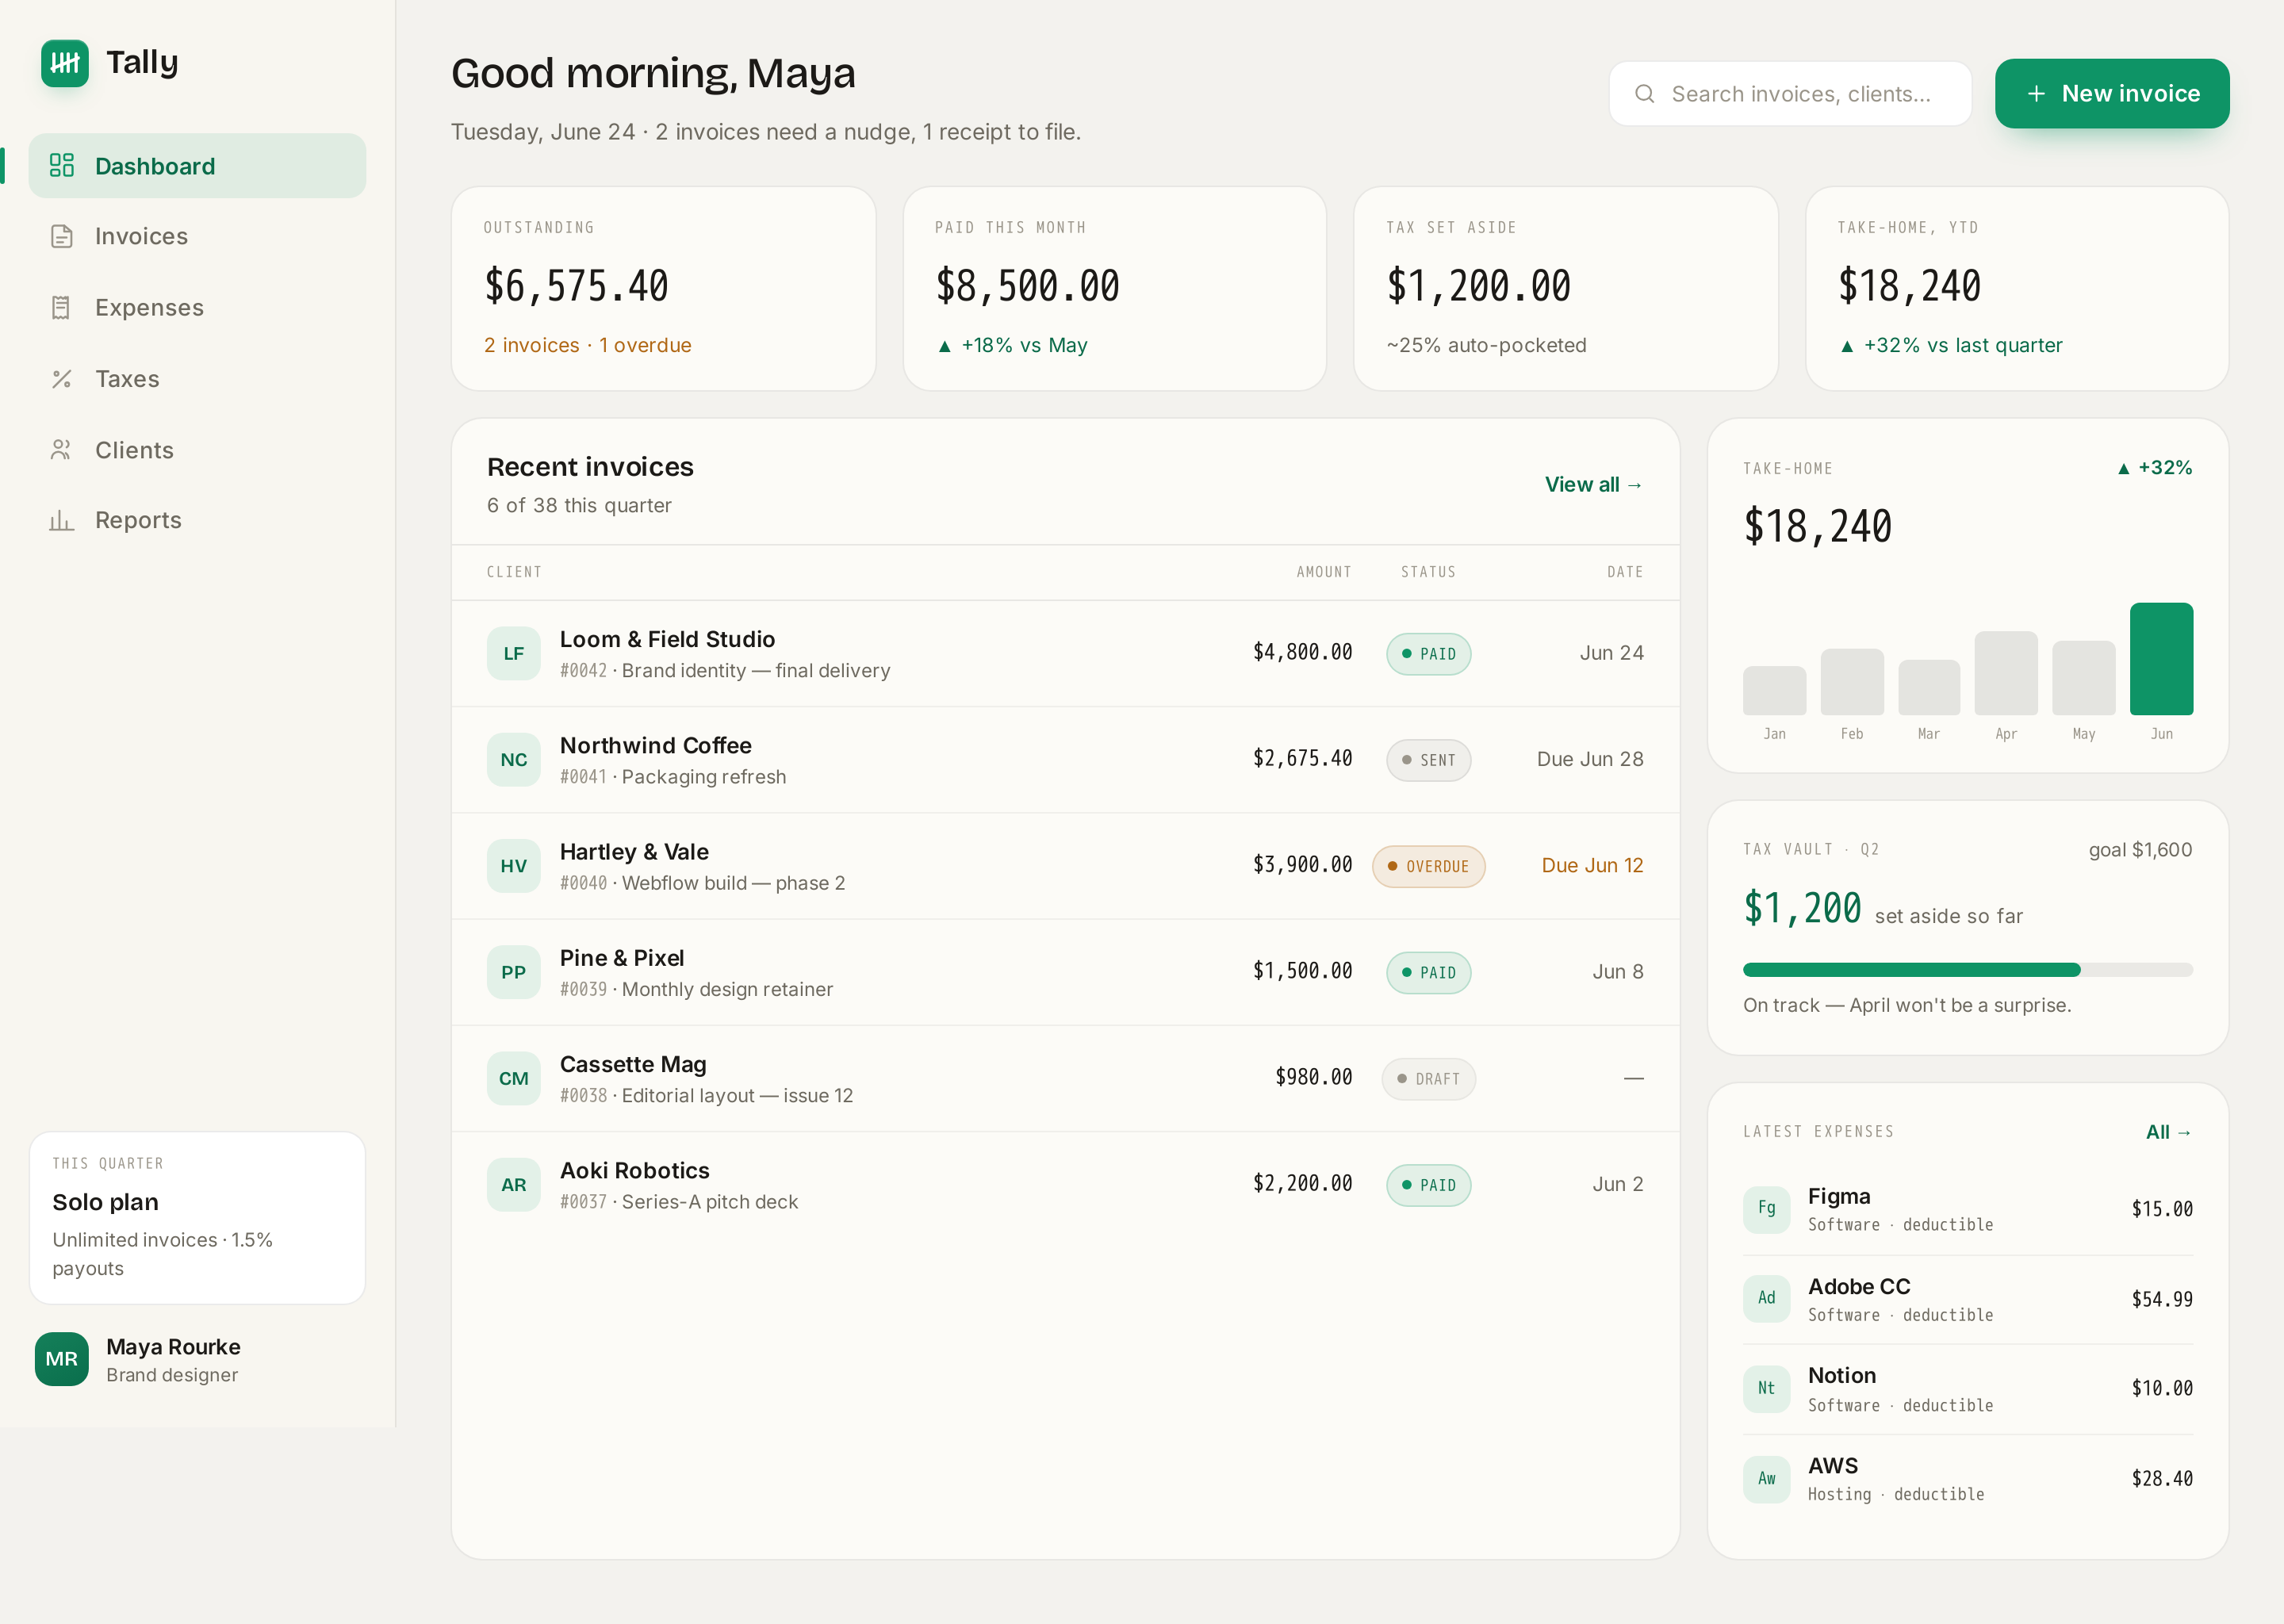Click the Nt Notion expense icon
The image size is (2284, 1624).
click(1767, 1389)
